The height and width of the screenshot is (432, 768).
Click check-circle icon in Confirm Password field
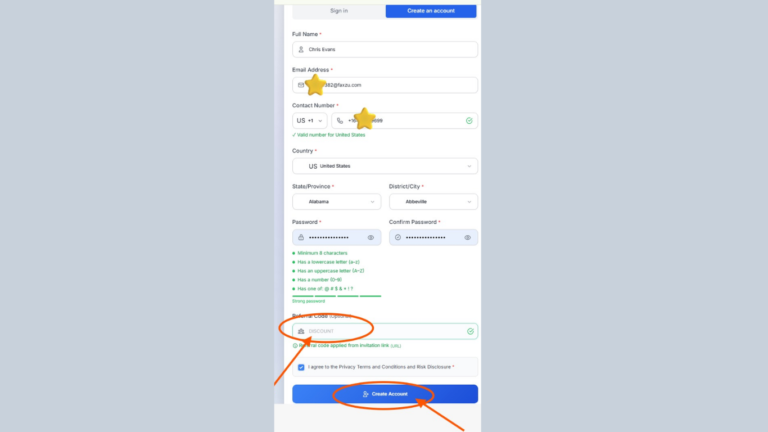[398, 238]
